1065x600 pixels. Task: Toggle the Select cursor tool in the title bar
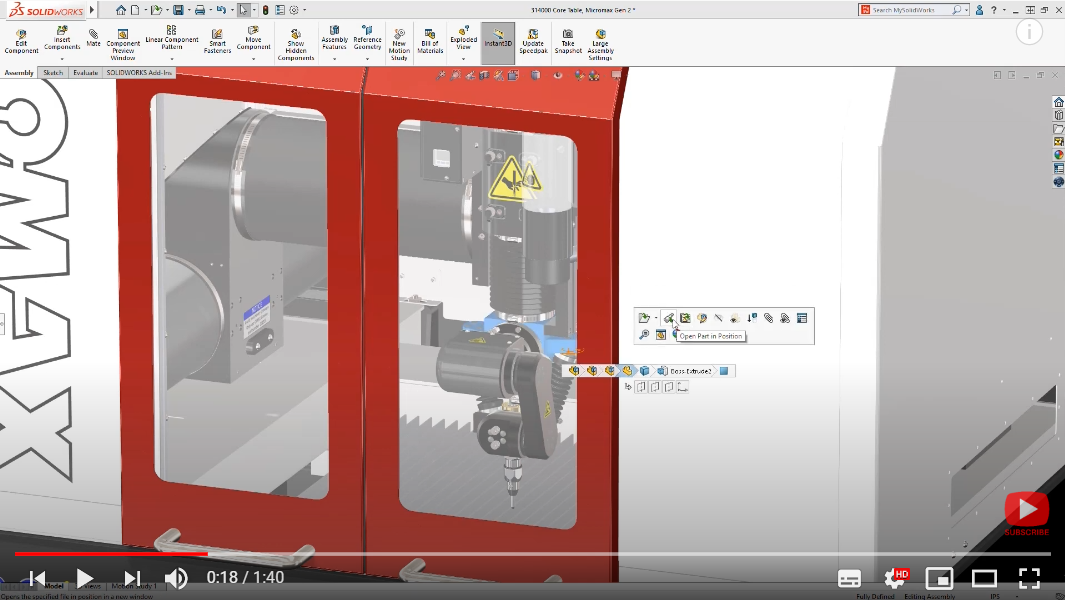(243, 10)
